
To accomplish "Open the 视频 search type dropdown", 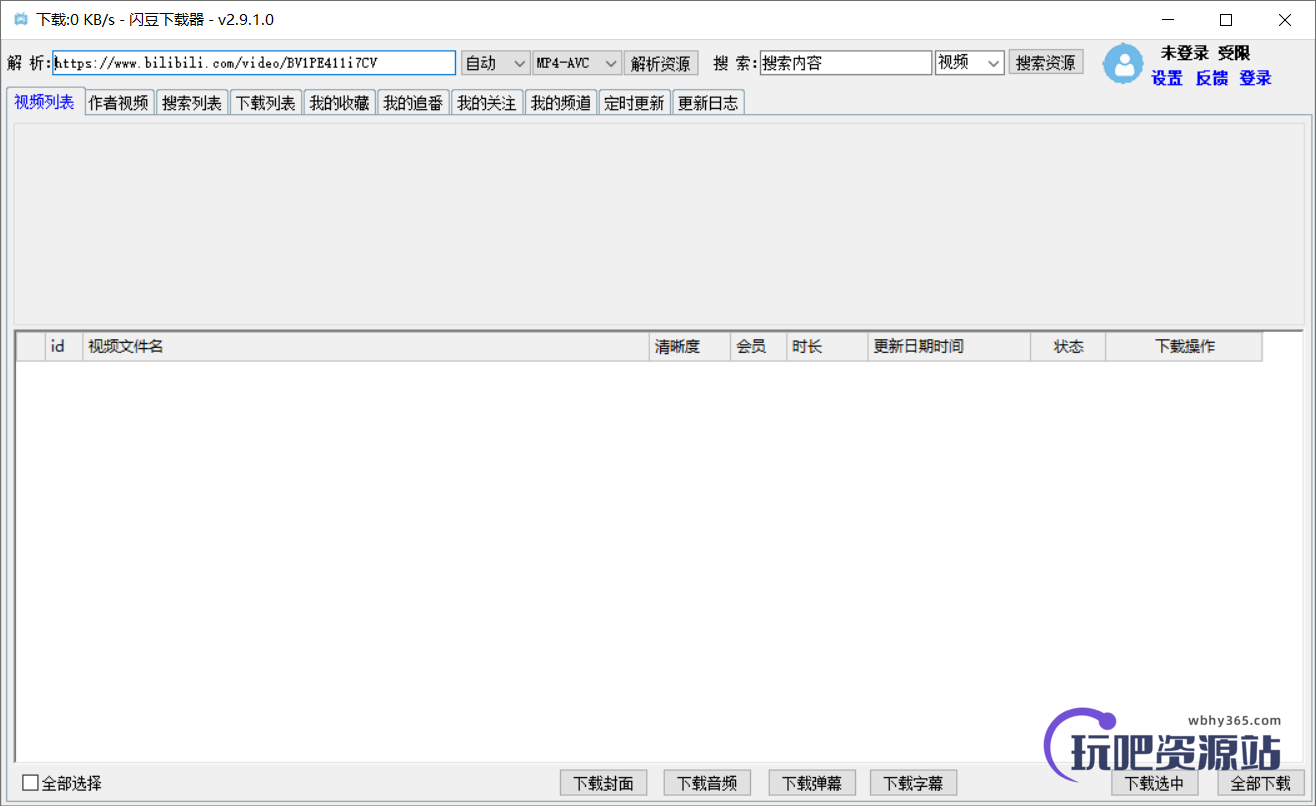I will [x=969, y=63].
